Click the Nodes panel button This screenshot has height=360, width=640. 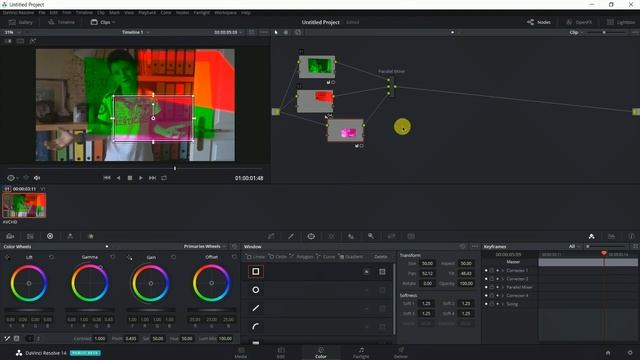539,22
